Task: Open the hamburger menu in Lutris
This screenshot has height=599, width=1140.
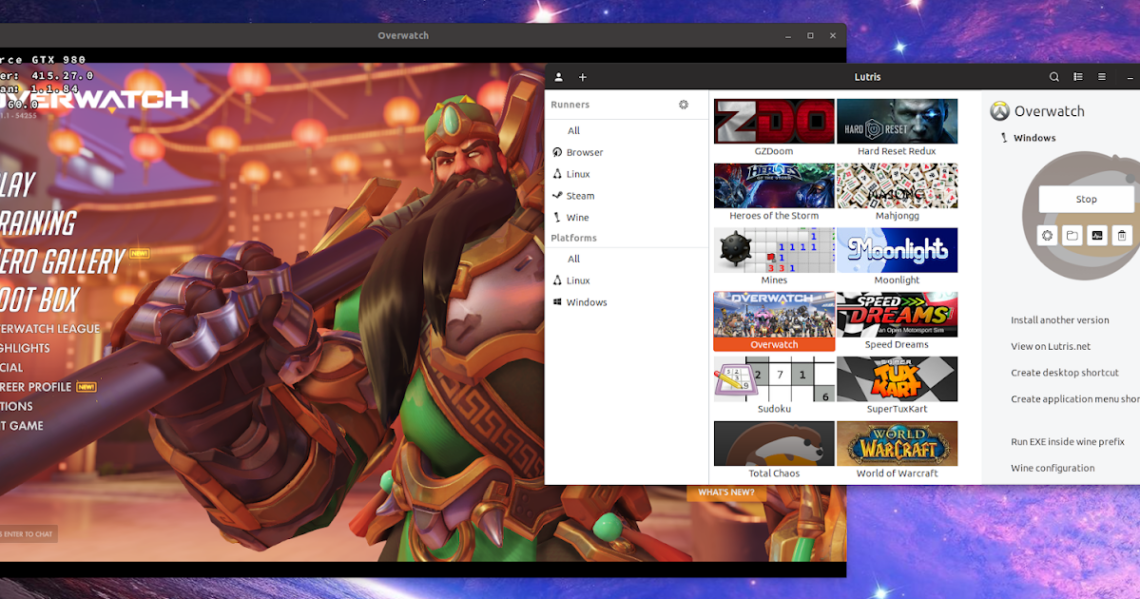Action: click(1101, 76)
